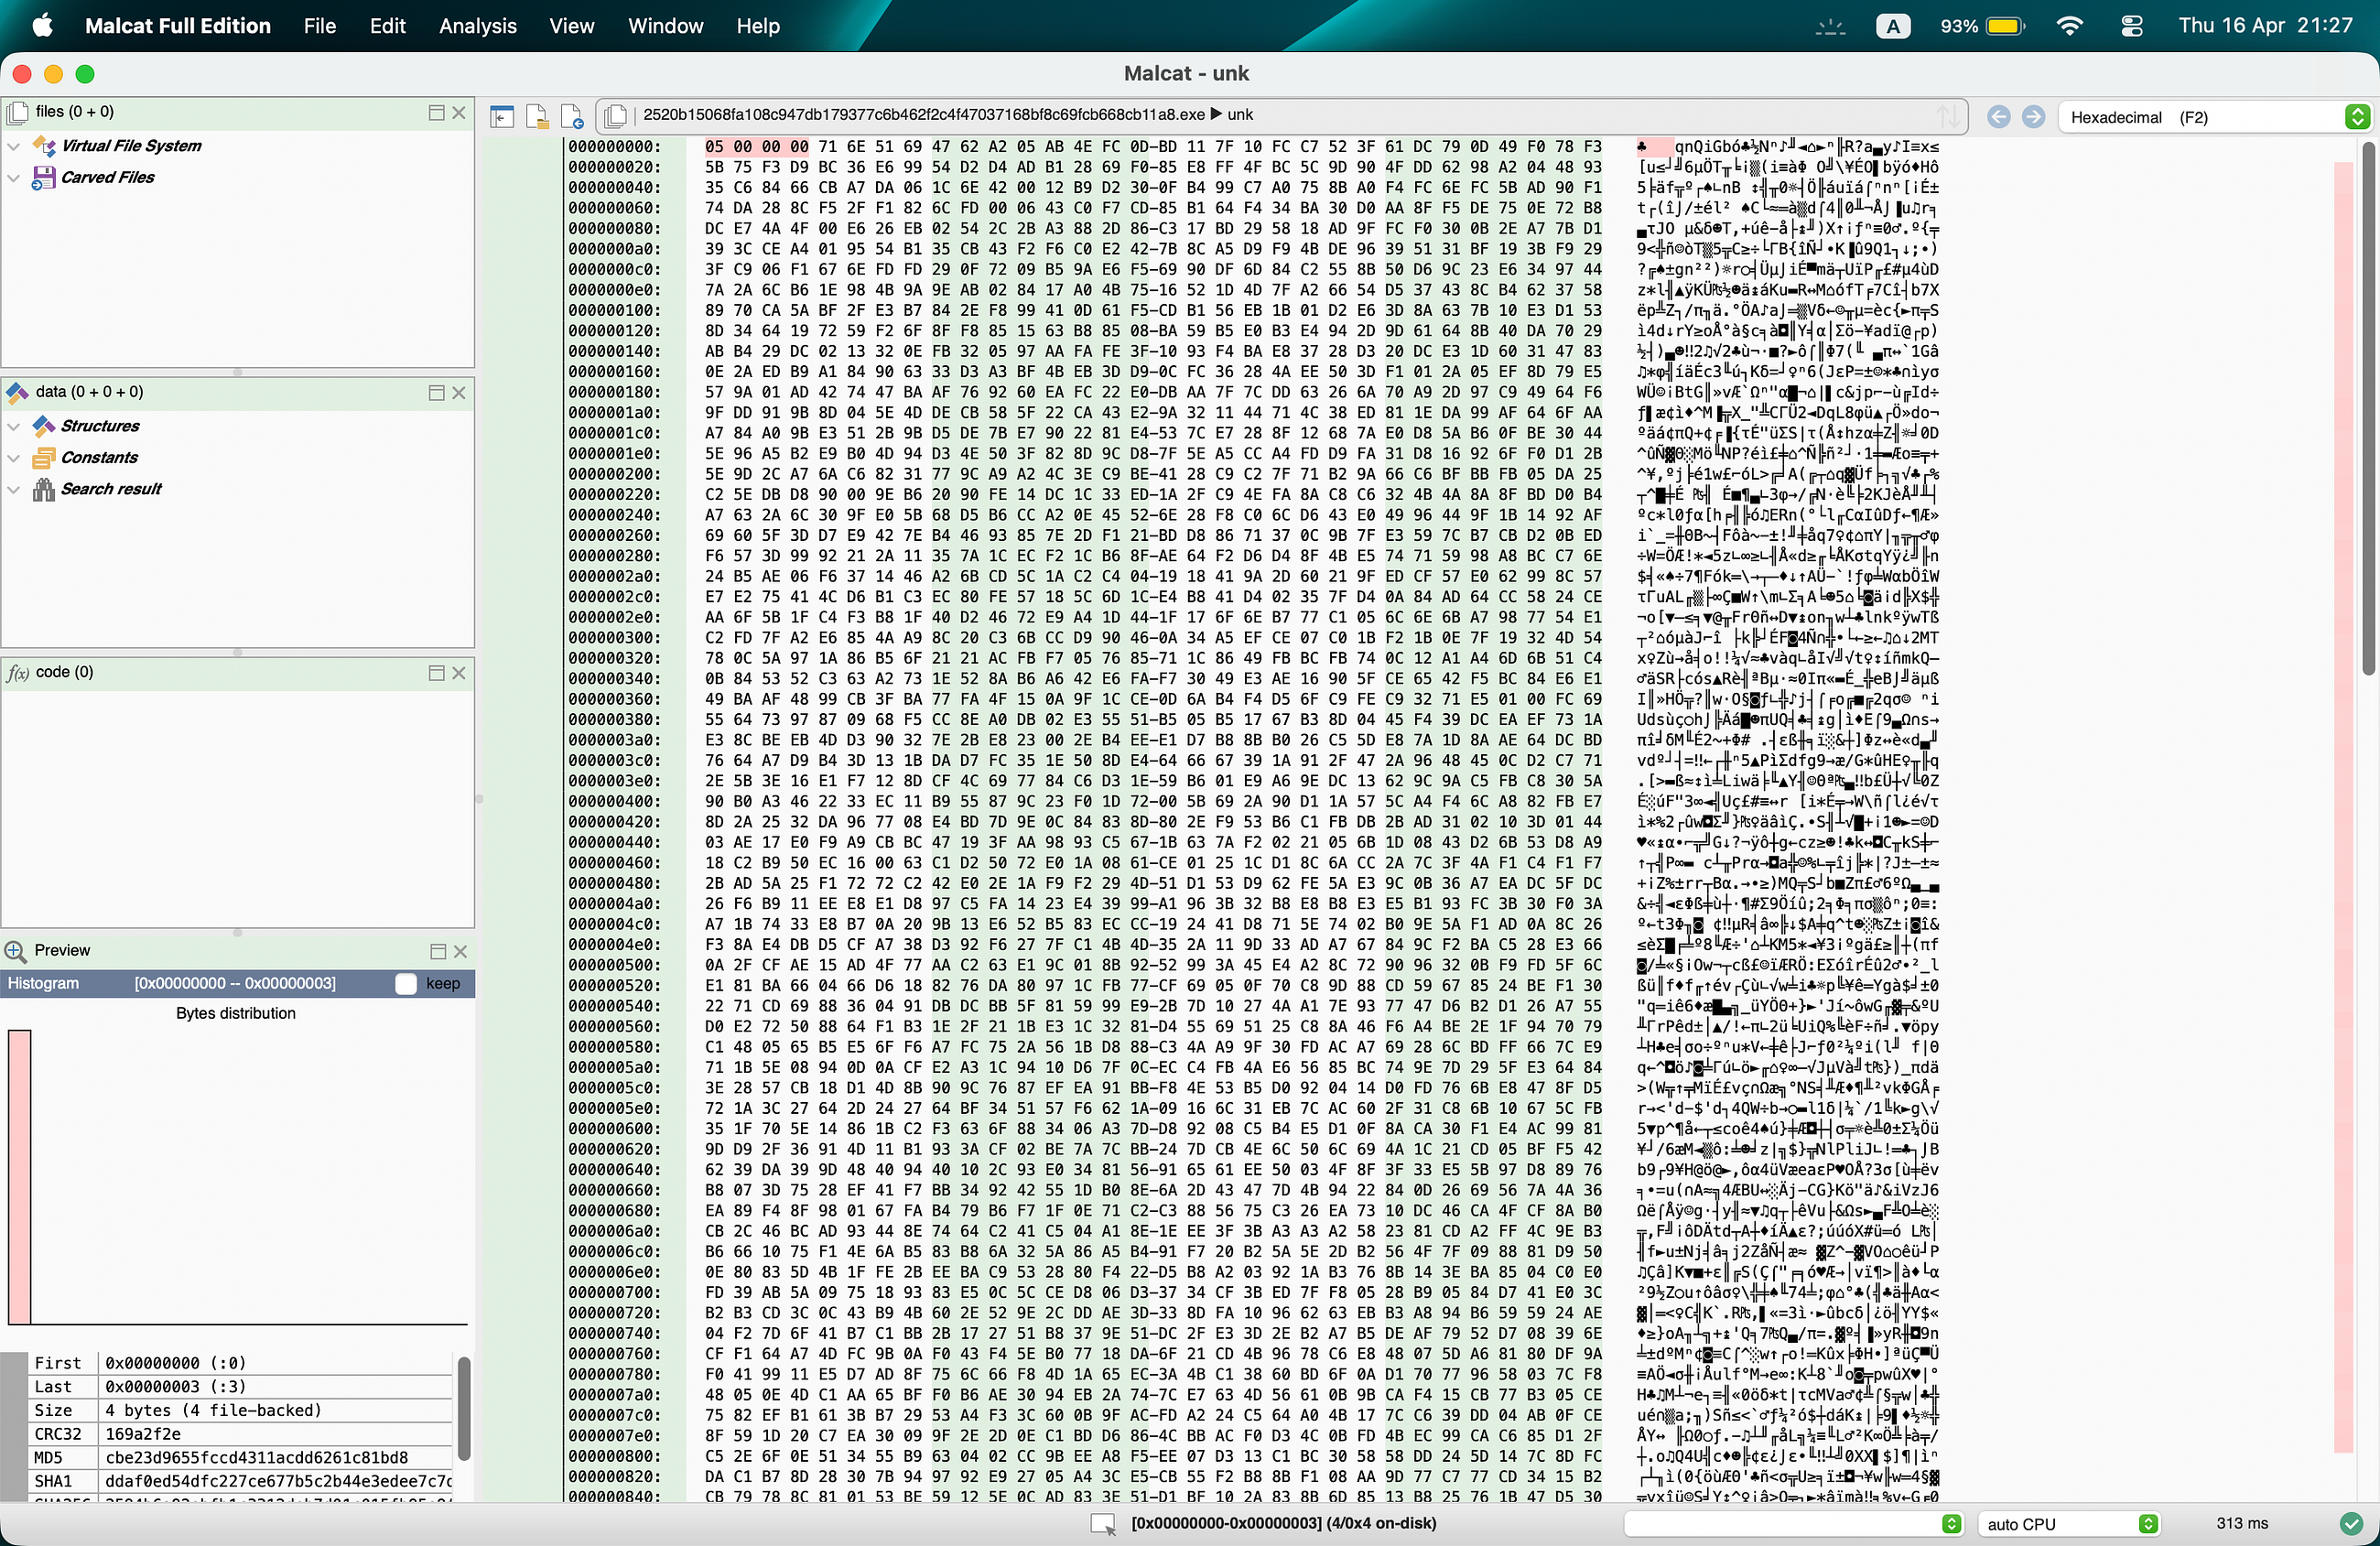Click the open file icon with folder
Image resolution: width=2380 pixels, height=1546 pixels.
pos(537,117)
